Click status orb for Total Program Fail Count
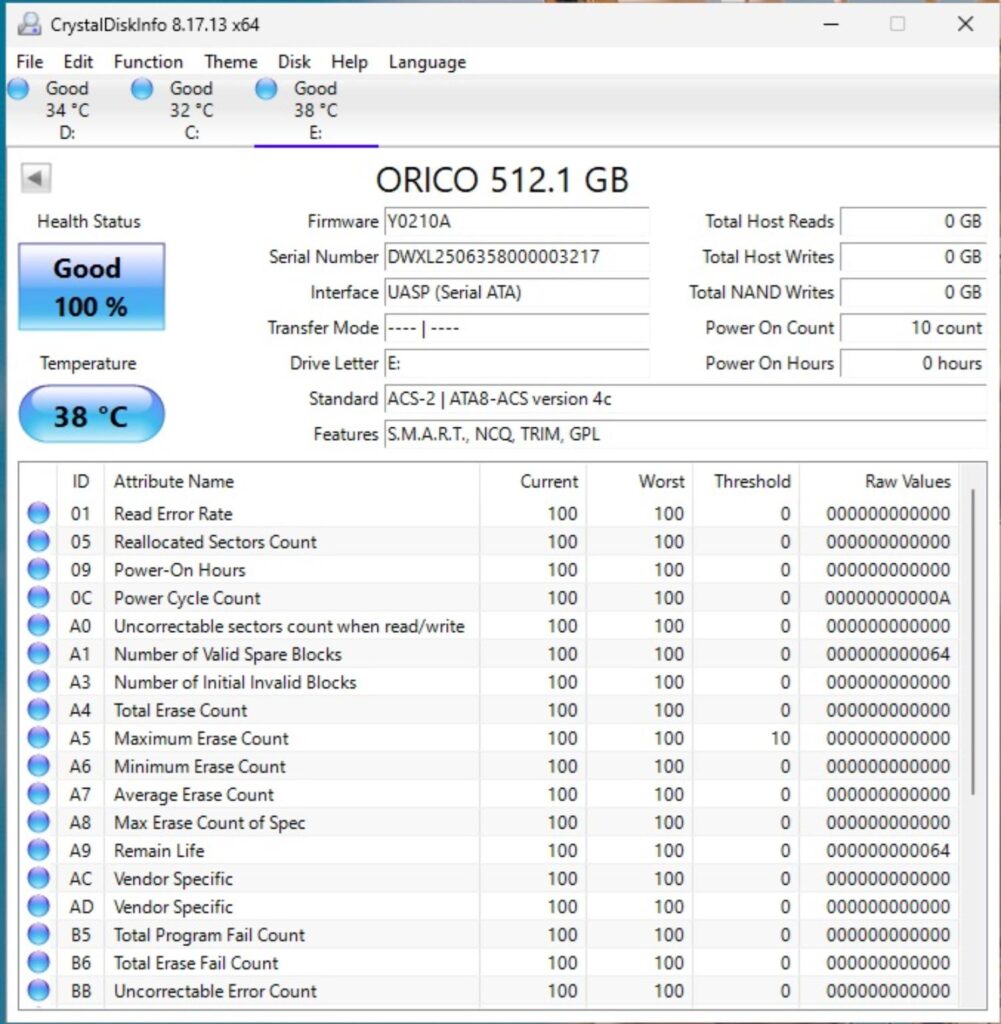The width and height of the screenshot is (1001, 1024). point(39,935)
